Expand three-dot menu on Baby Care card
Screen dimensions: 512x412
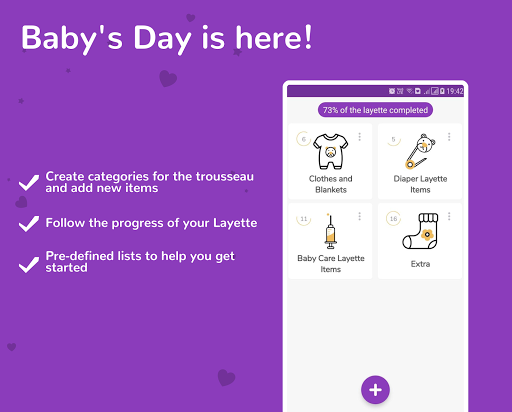360,216
